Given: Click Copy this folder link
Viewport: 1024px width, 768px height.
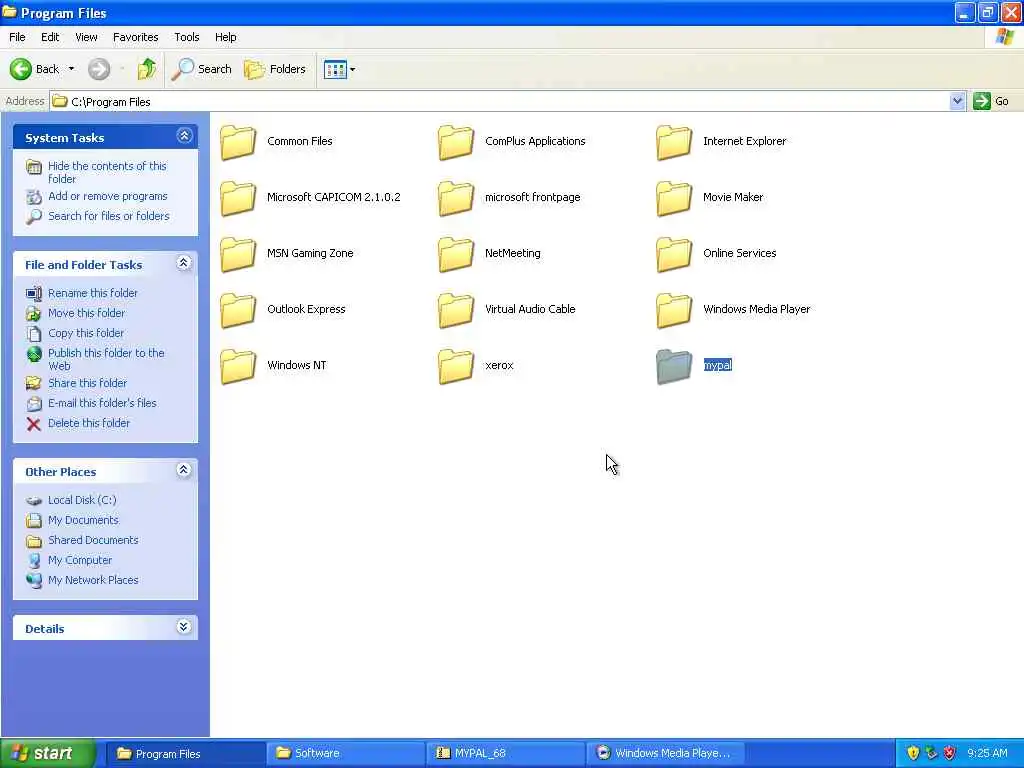Looking at the screenshot, I should pos(86,333).
